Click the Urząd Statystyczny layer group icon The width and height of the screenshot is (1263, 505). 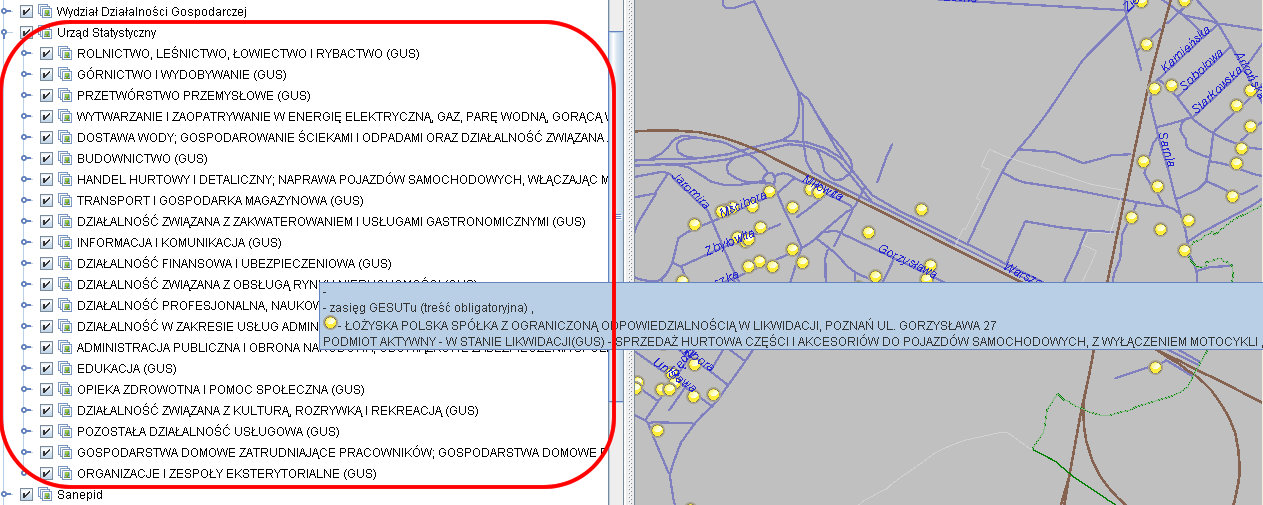coord(45,32)
